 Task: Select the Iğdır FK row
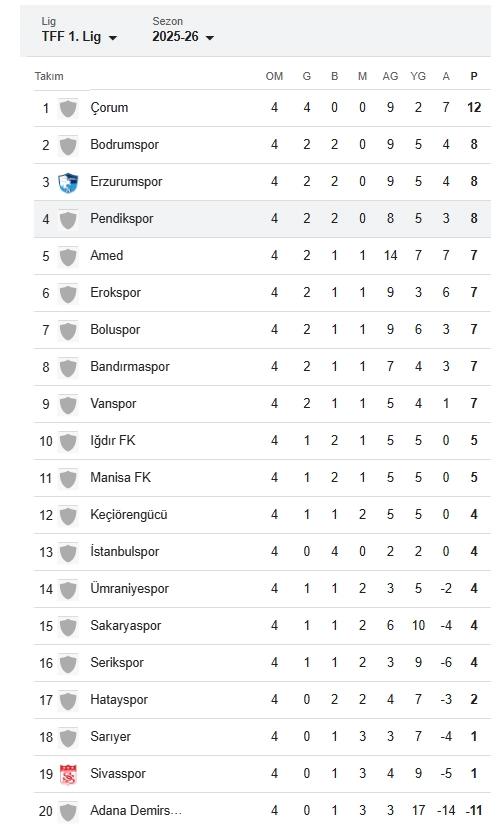click(x=262, y=441)
